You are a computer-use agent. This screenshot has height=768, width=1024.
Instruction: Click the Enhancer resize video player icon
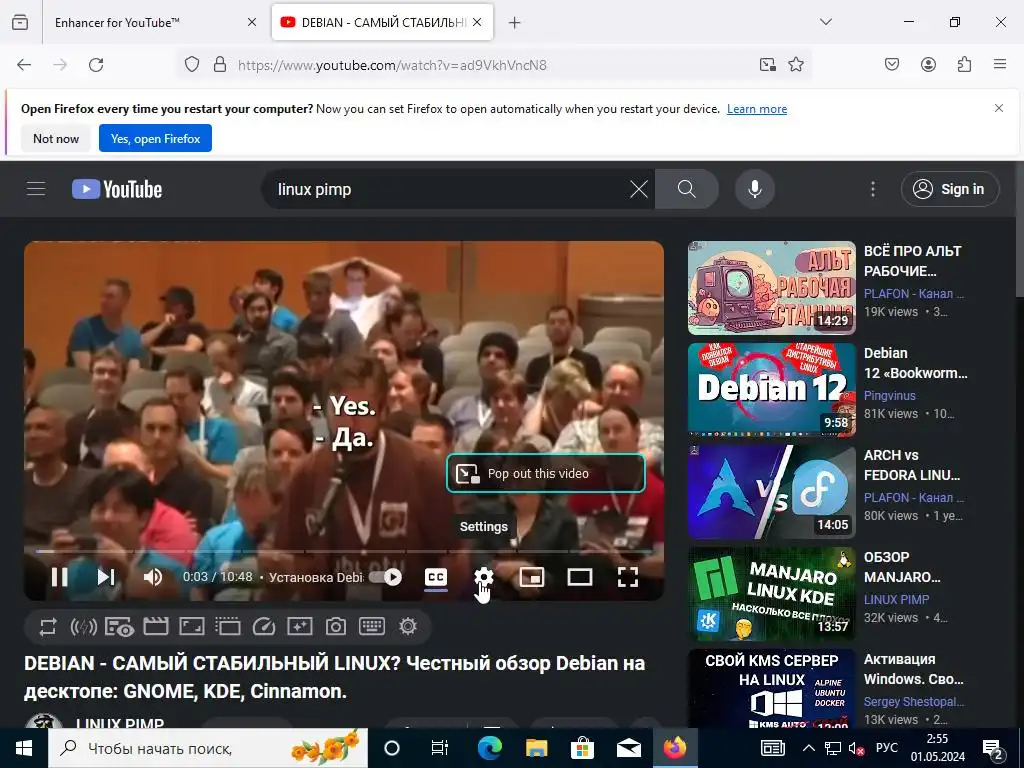191,627
